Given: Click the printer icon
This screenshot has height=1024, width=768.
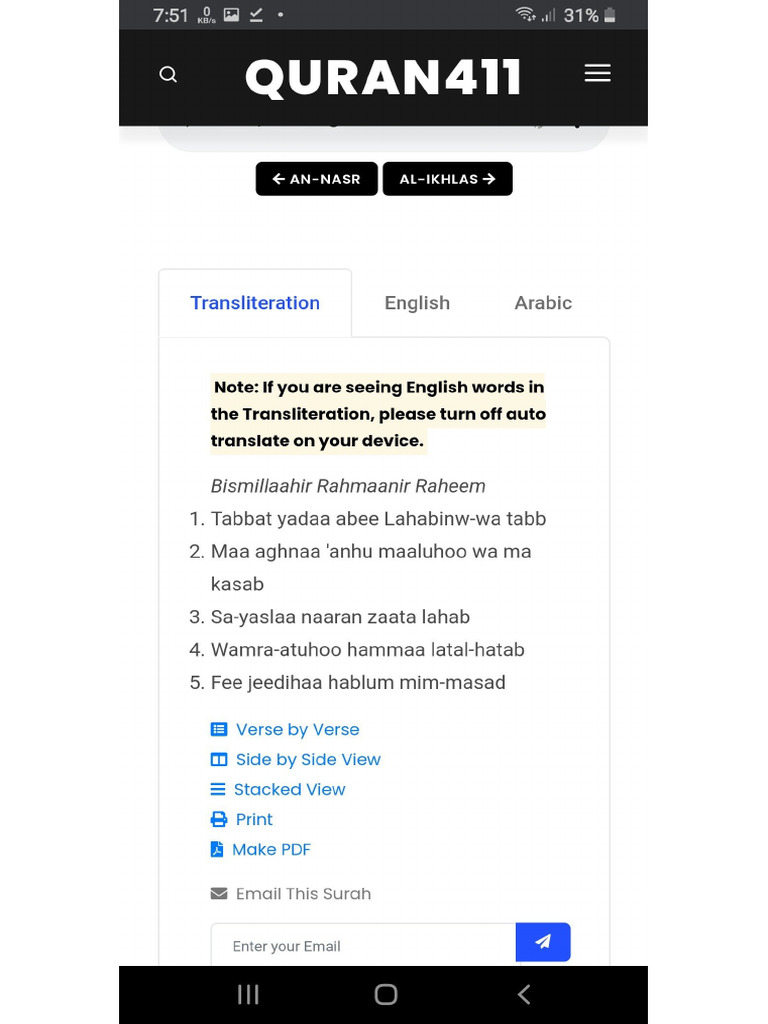Looking at the screenshot, I should coord(219,820).
